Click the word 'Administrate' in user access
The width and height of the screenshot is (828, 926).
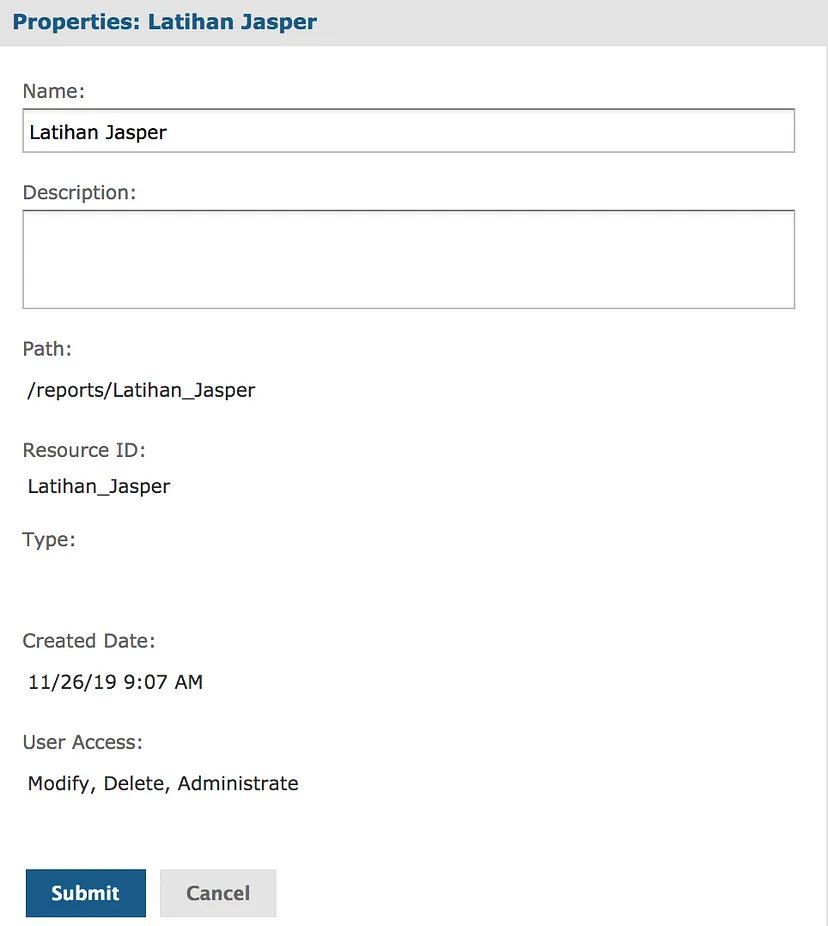click(x=238, y=783)
